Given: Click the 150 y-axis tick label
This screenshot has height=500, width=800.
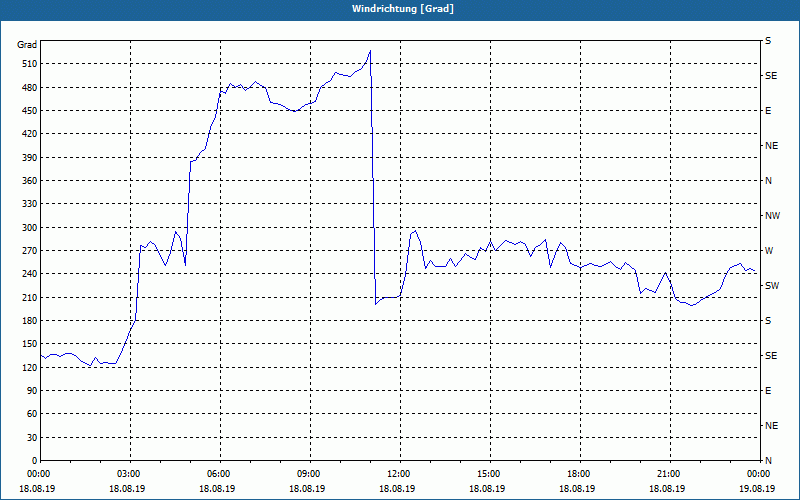Looking at the screenshot, I should [30, 344].
